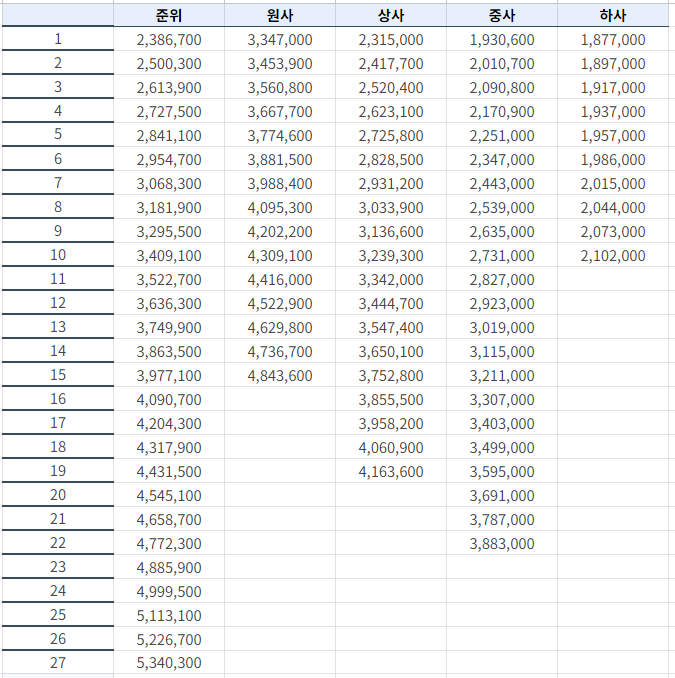Click the 2,090,800 cell
The height and width of the screenshot is (678, 675).
click(502, 88)
